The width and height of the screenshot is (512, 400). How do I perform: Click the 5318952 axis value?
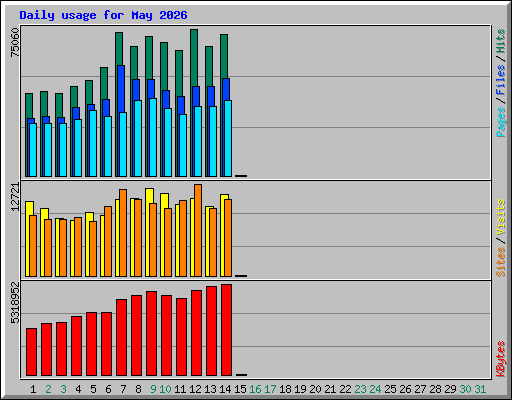tap(15, 303)
